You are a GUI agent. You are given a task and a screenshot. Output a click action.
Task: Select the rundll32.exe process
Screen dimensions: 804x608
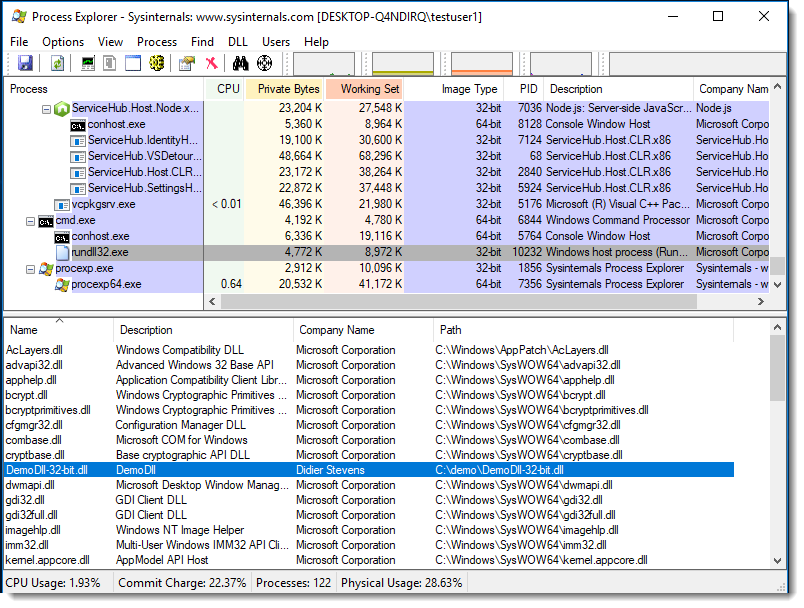tap(100, 252)
